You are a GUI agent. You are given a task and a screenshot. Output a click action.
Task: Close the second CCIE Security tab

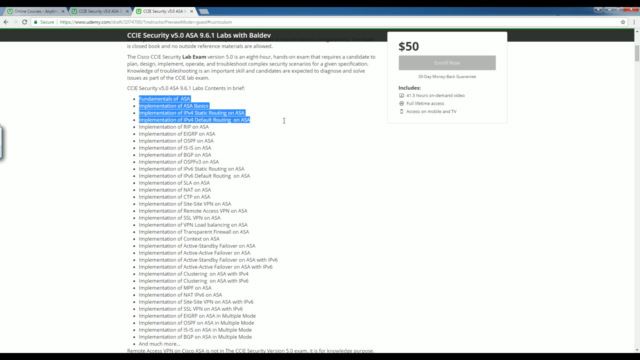(x=127, y=11)
